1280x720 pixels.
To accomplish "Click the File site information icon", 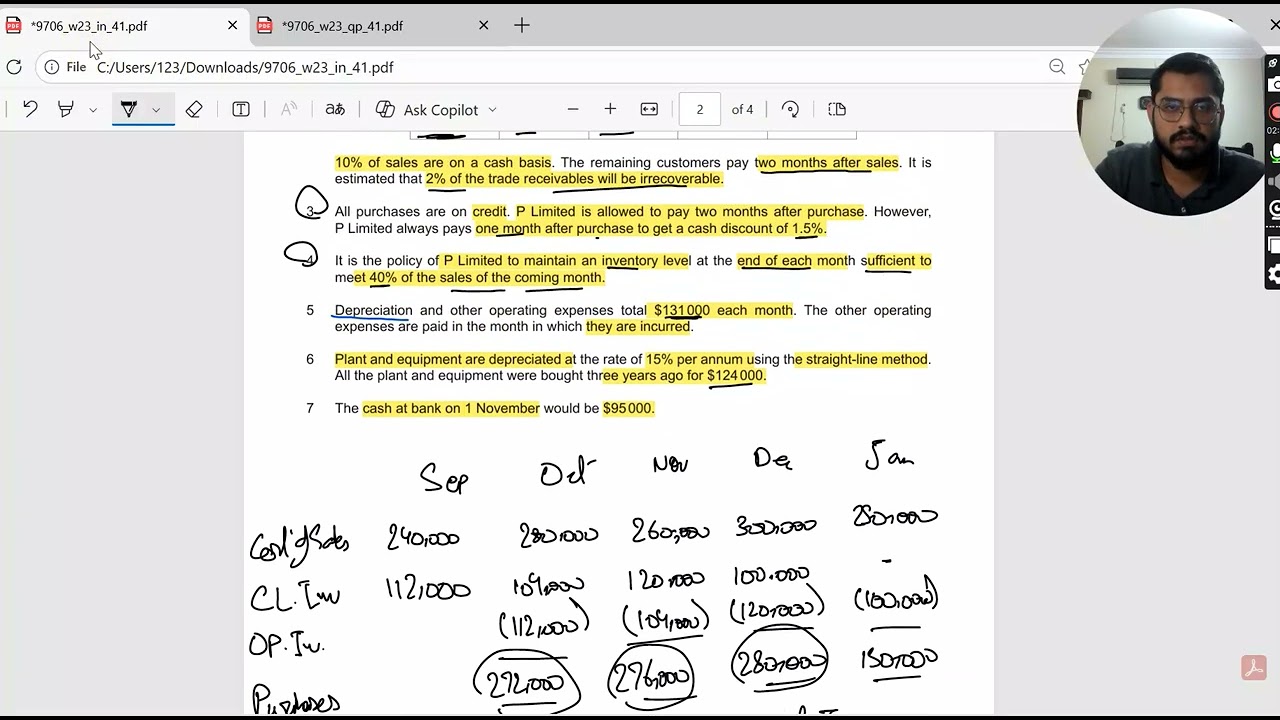I will click(52, 67).
